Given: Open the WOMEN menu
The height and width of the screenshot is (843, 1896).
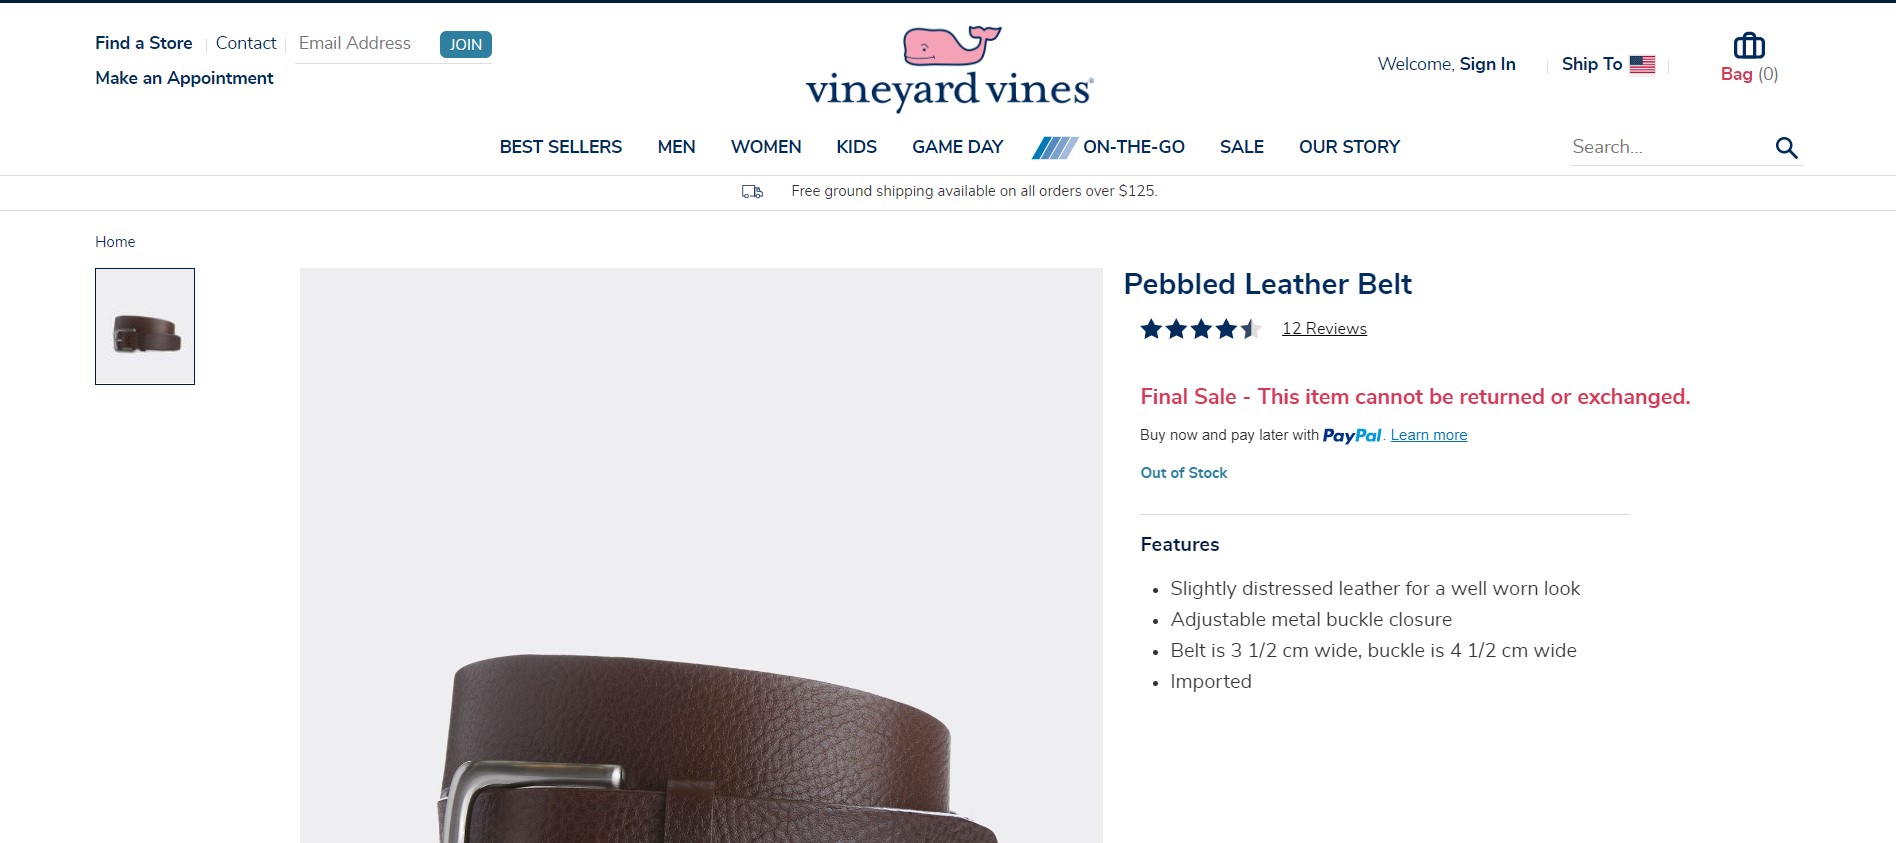Looking at the screenshot, I should point(766,147).
